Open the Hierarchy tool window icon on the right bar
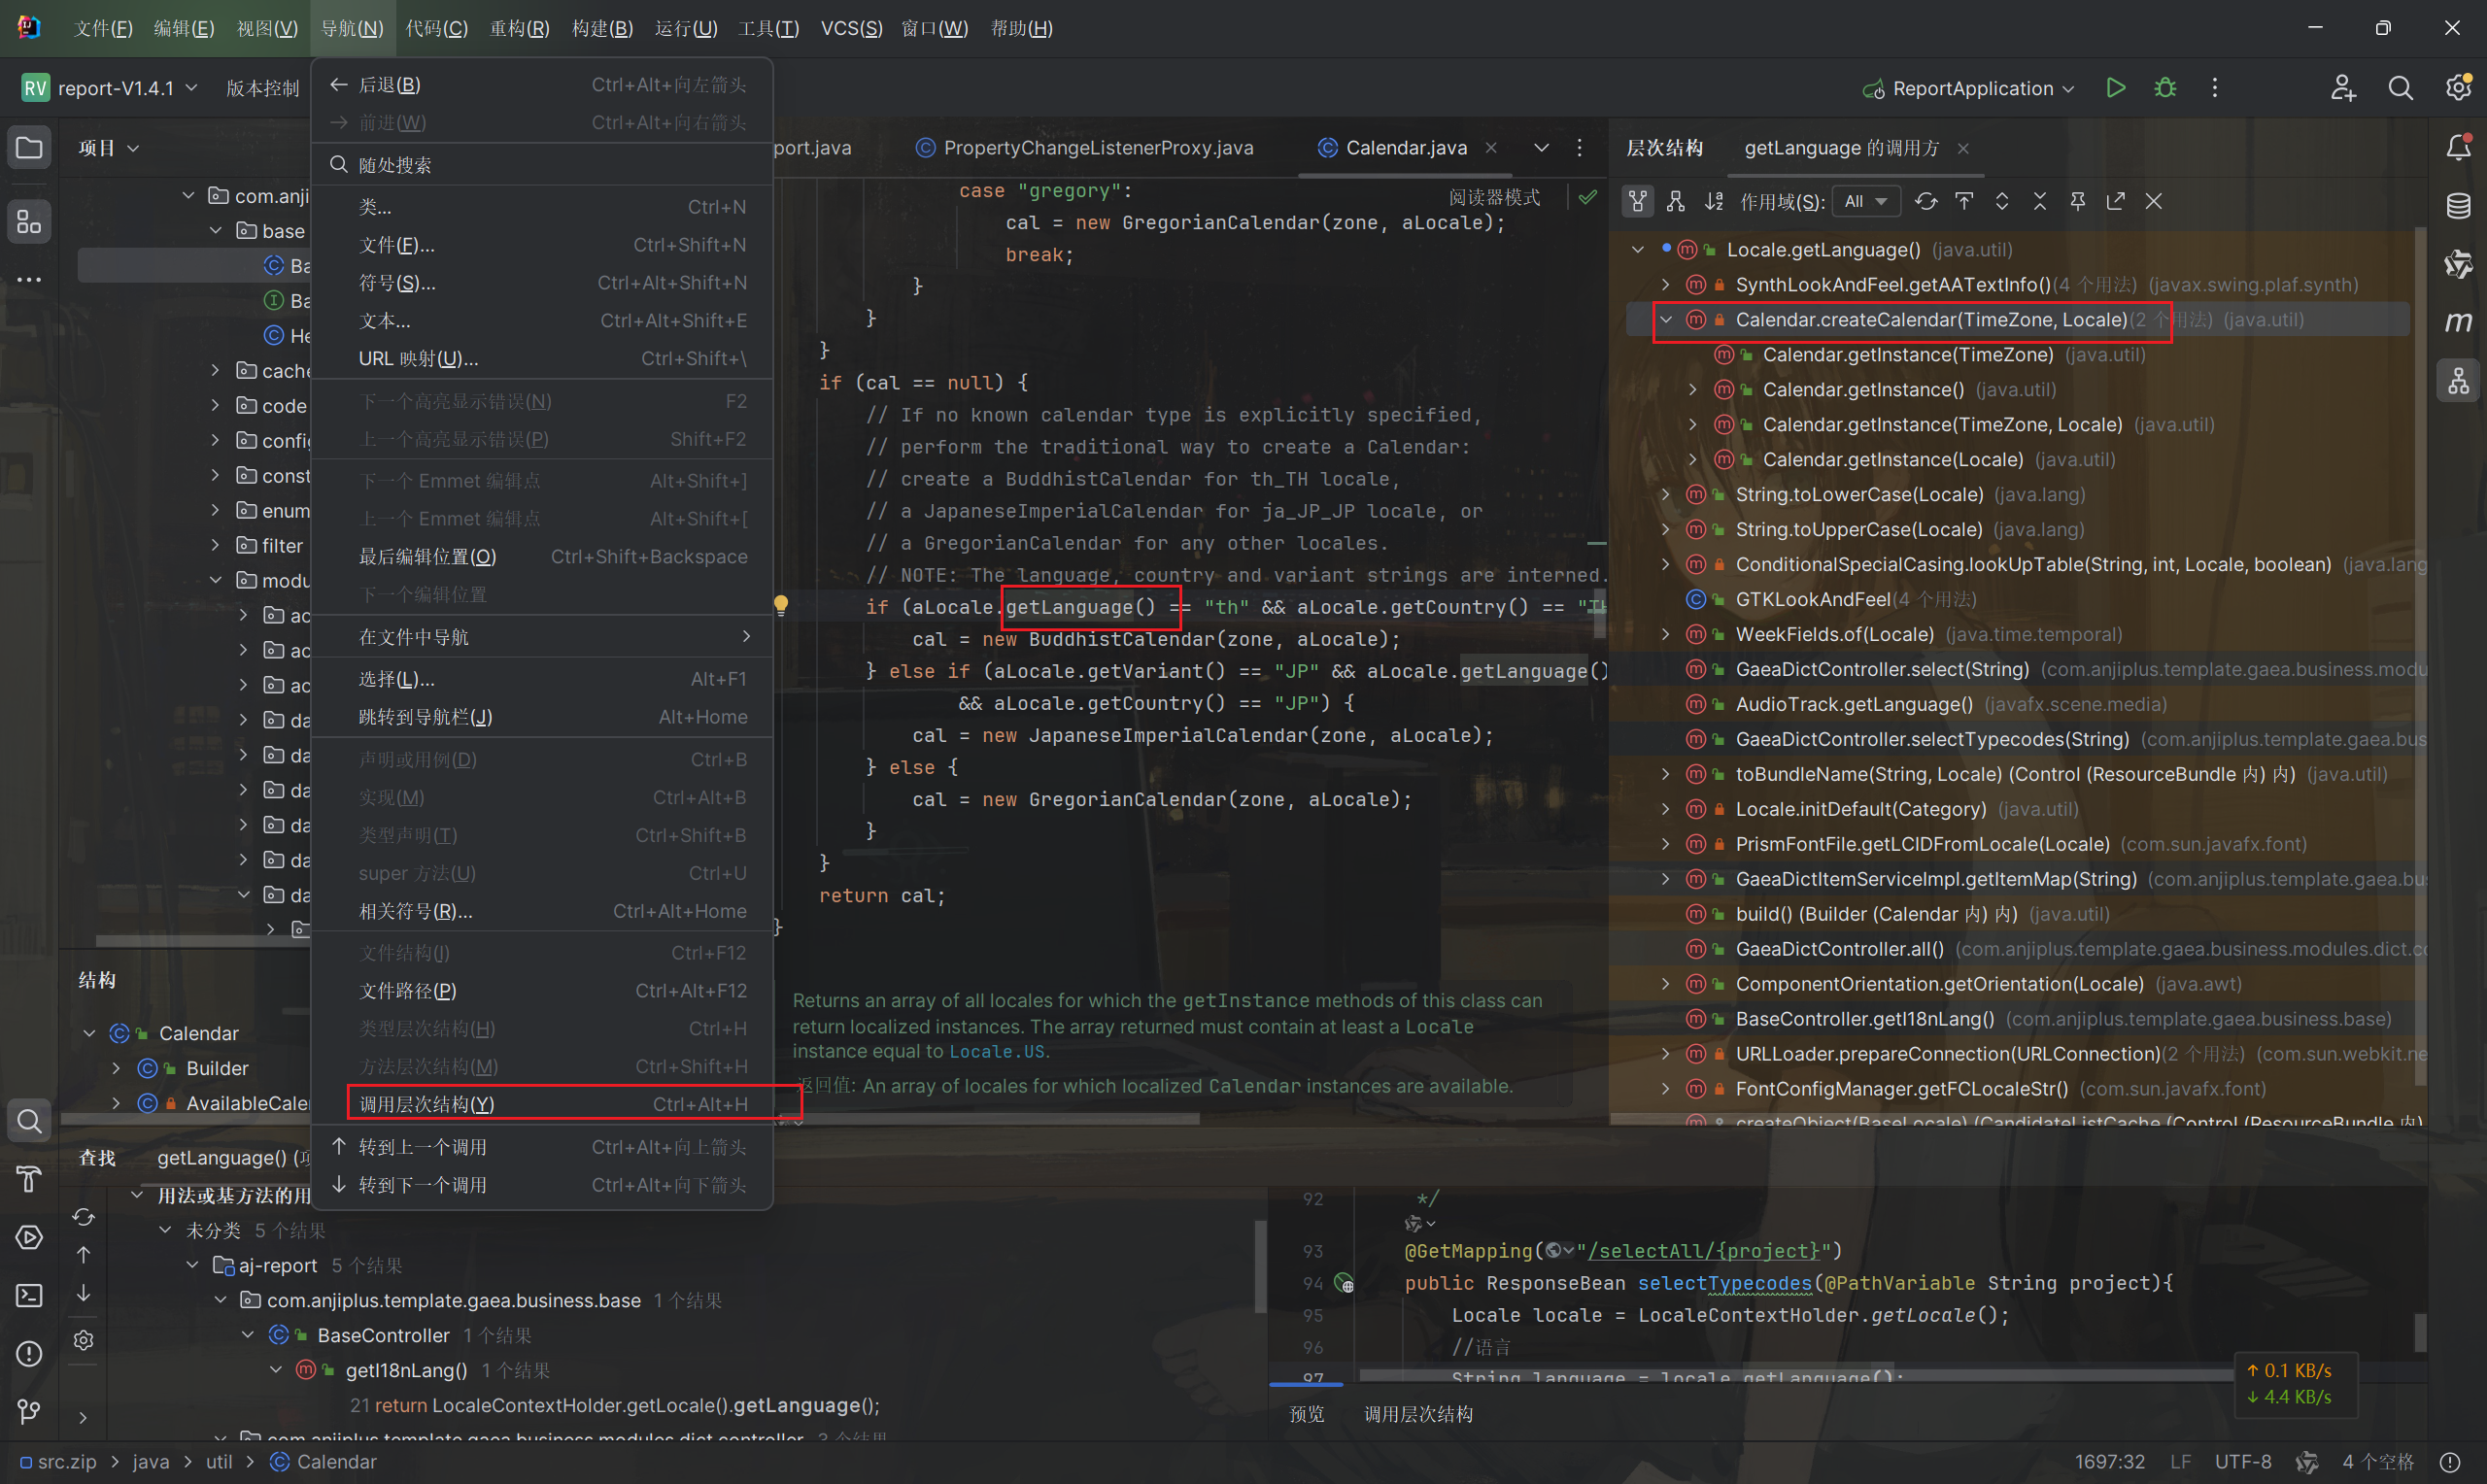The height and width of the screenshot is (1484, 2487). tap(2458, 381)
